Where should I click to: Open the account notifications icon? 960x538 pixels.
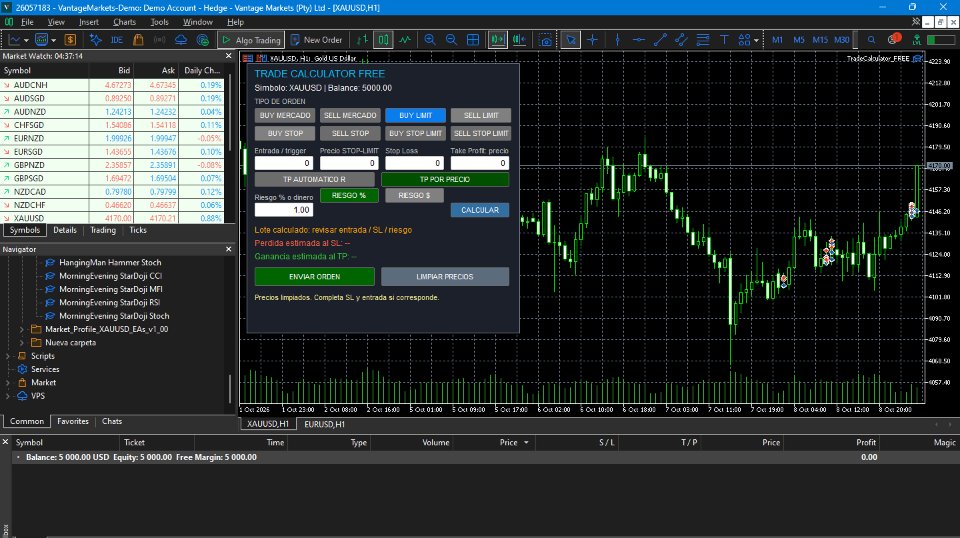click(894, 39)
